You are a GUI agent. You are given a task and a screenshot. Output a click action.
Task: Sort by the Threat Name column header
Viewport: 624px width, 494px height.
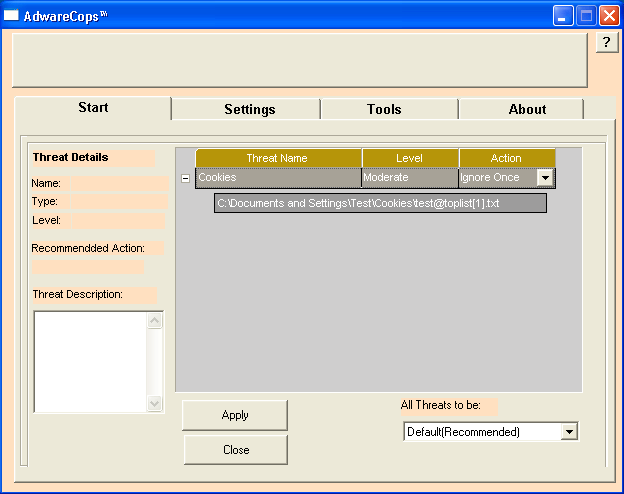pos(277,158)
